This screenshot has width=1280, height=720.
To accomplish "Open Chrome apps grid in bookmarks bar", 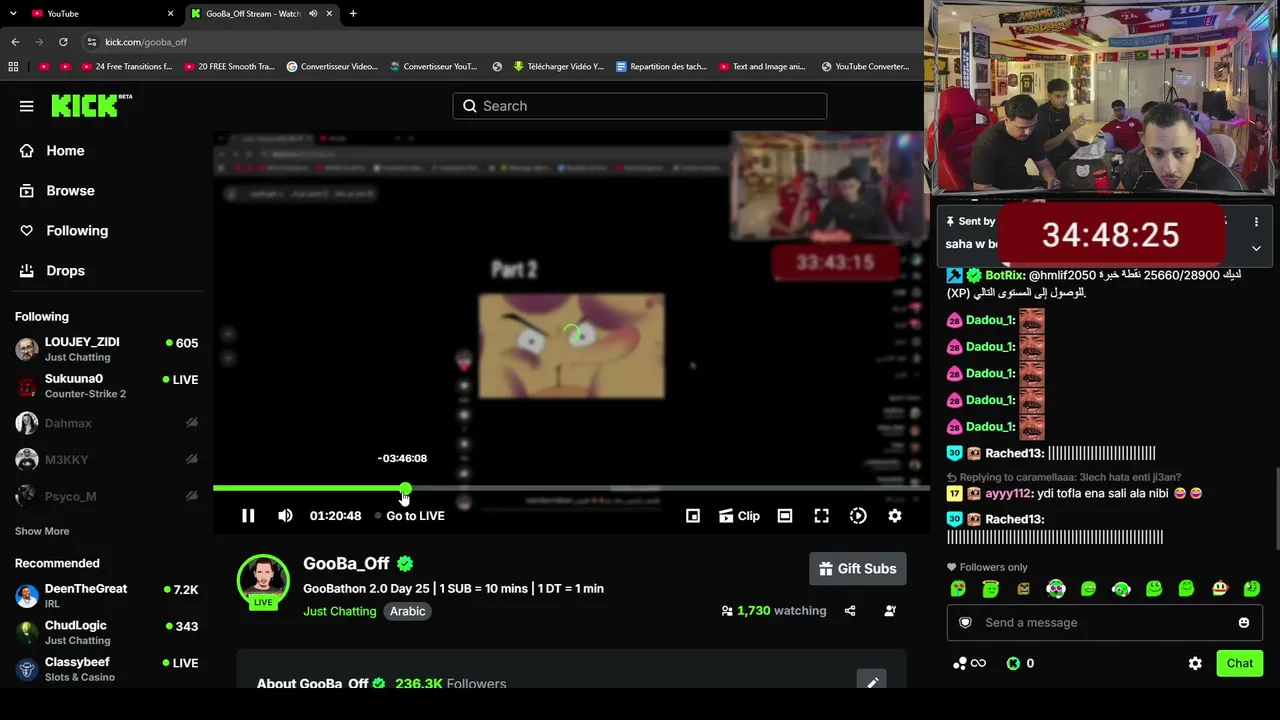I will (13, 67).
